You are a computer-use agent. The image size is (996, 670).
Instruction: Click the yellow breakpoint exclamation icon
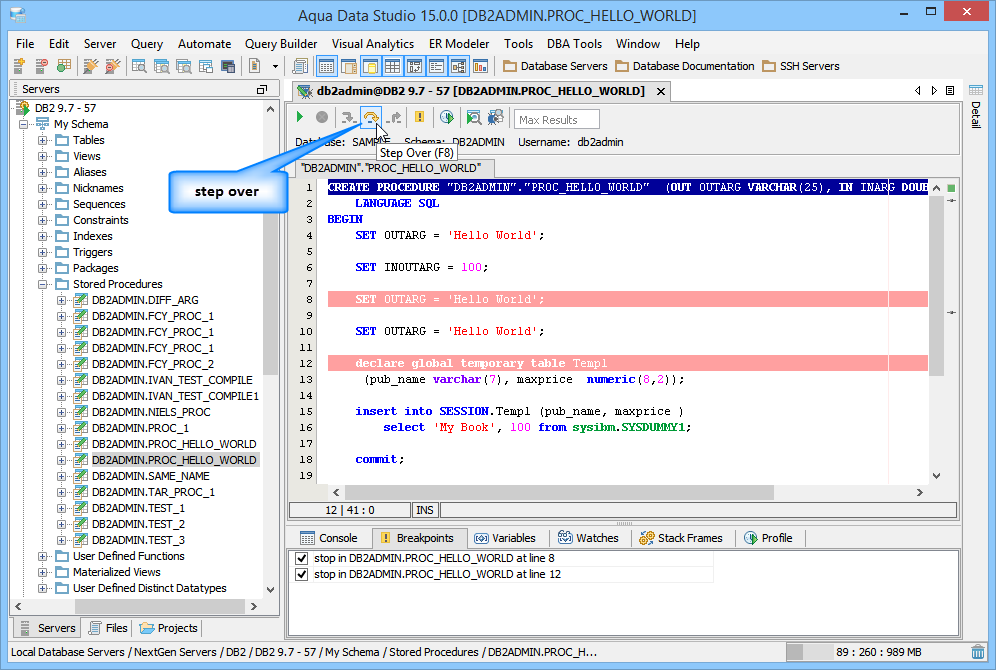coord(419,117)
